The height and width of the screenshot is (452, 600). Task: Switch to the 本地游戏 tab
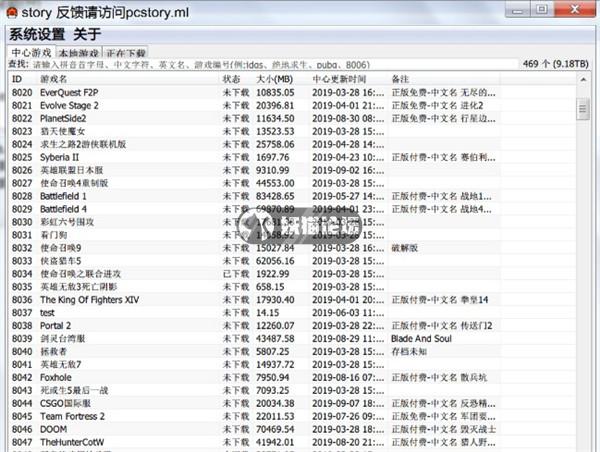(x=78, y=52)
